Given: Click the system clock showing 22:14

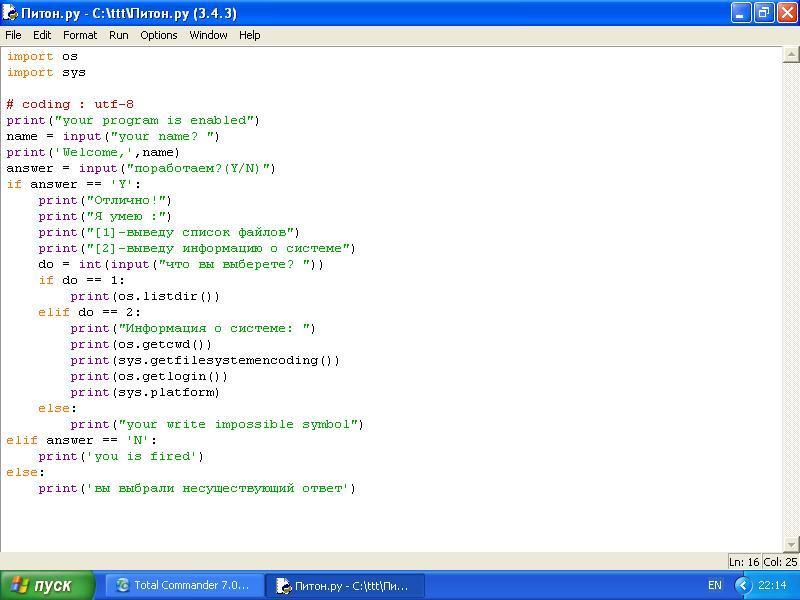Looking at the screenshot, I should click(772, 585).
